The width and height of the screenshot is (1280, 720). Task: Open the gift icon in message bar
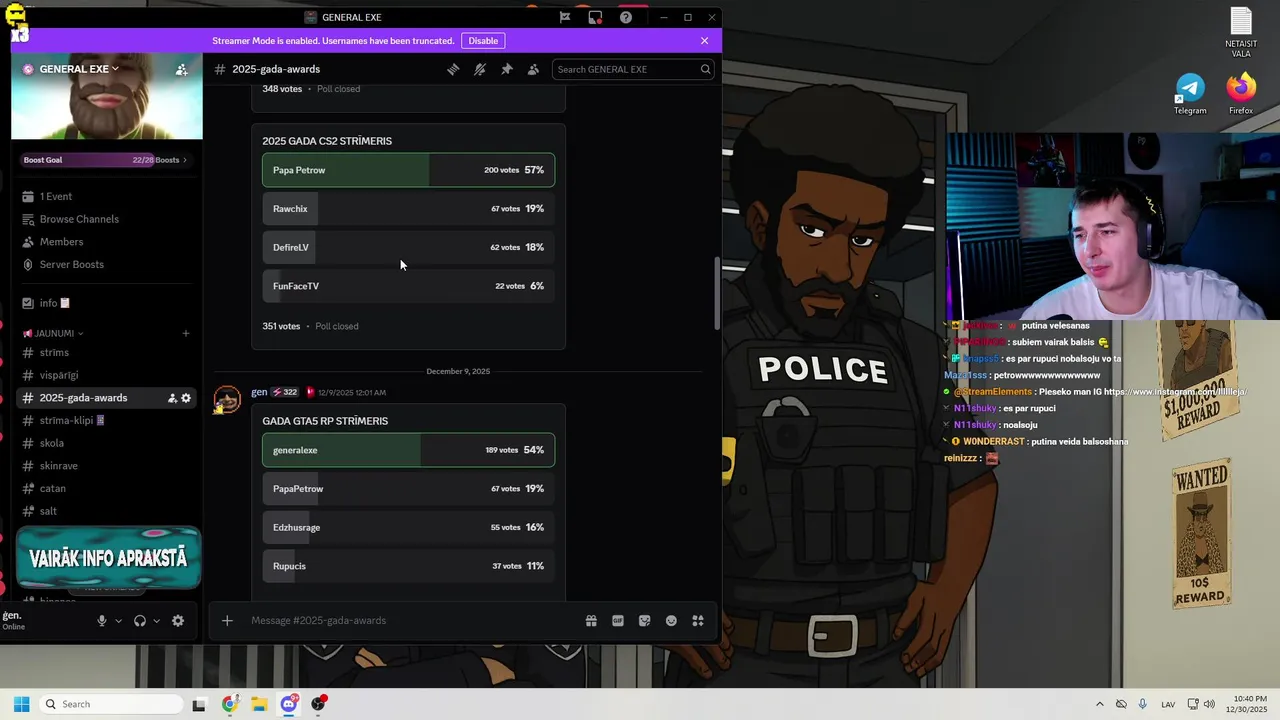pos(591,620)
